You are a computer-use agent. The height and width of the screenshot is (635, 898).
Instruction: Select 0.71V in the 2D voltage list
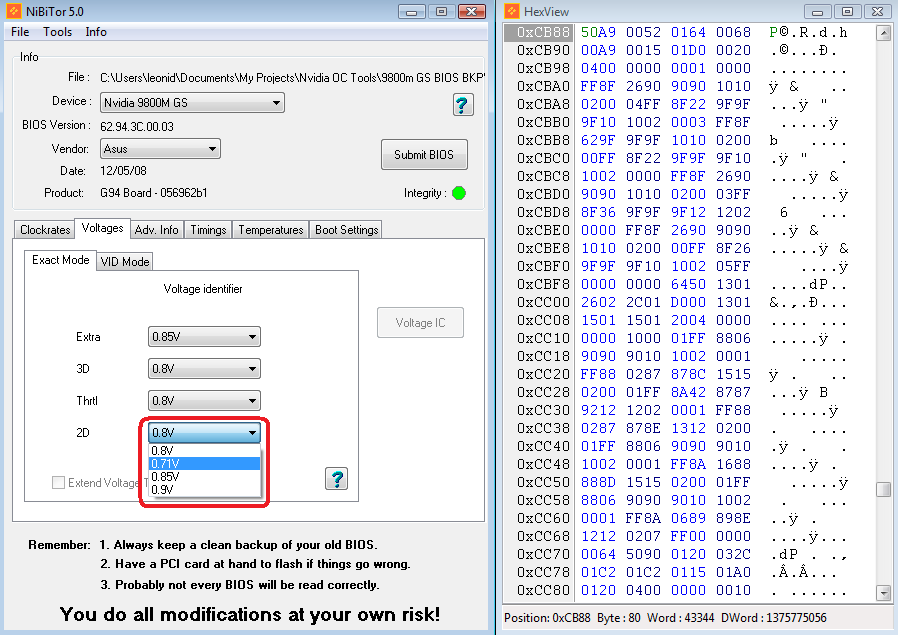coord(204,464)
